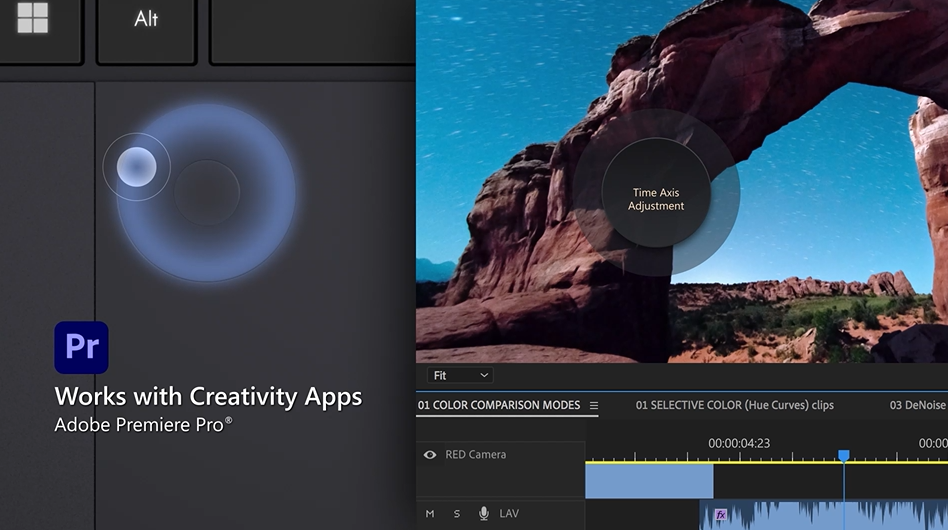Open the Fit zoom level dropdown

[461, 375]
